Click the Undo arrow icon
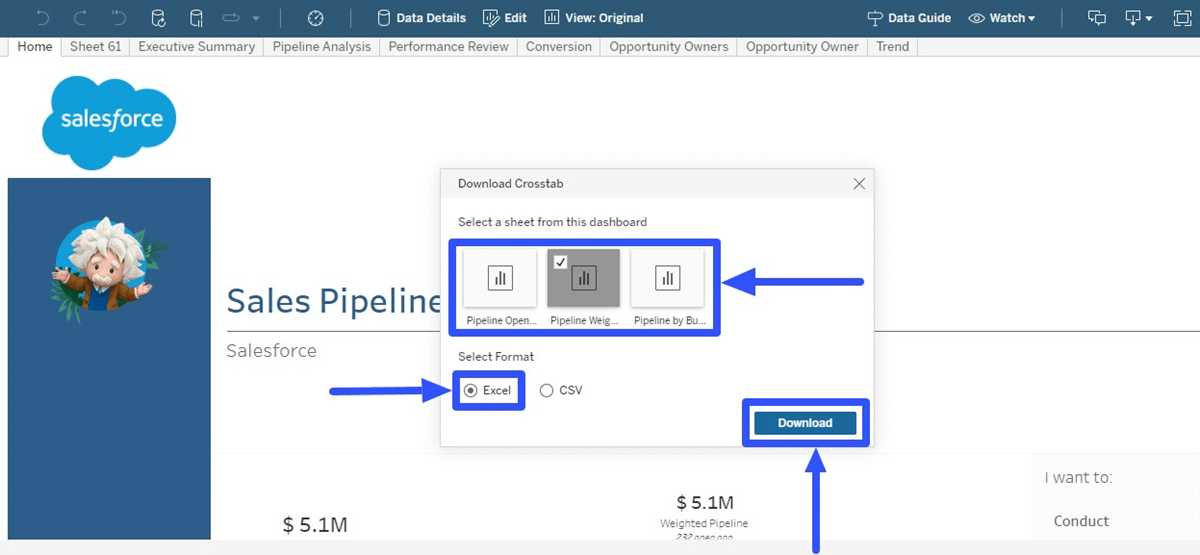The height and width of the screenshot is (555, 1200). pos(42,18)
